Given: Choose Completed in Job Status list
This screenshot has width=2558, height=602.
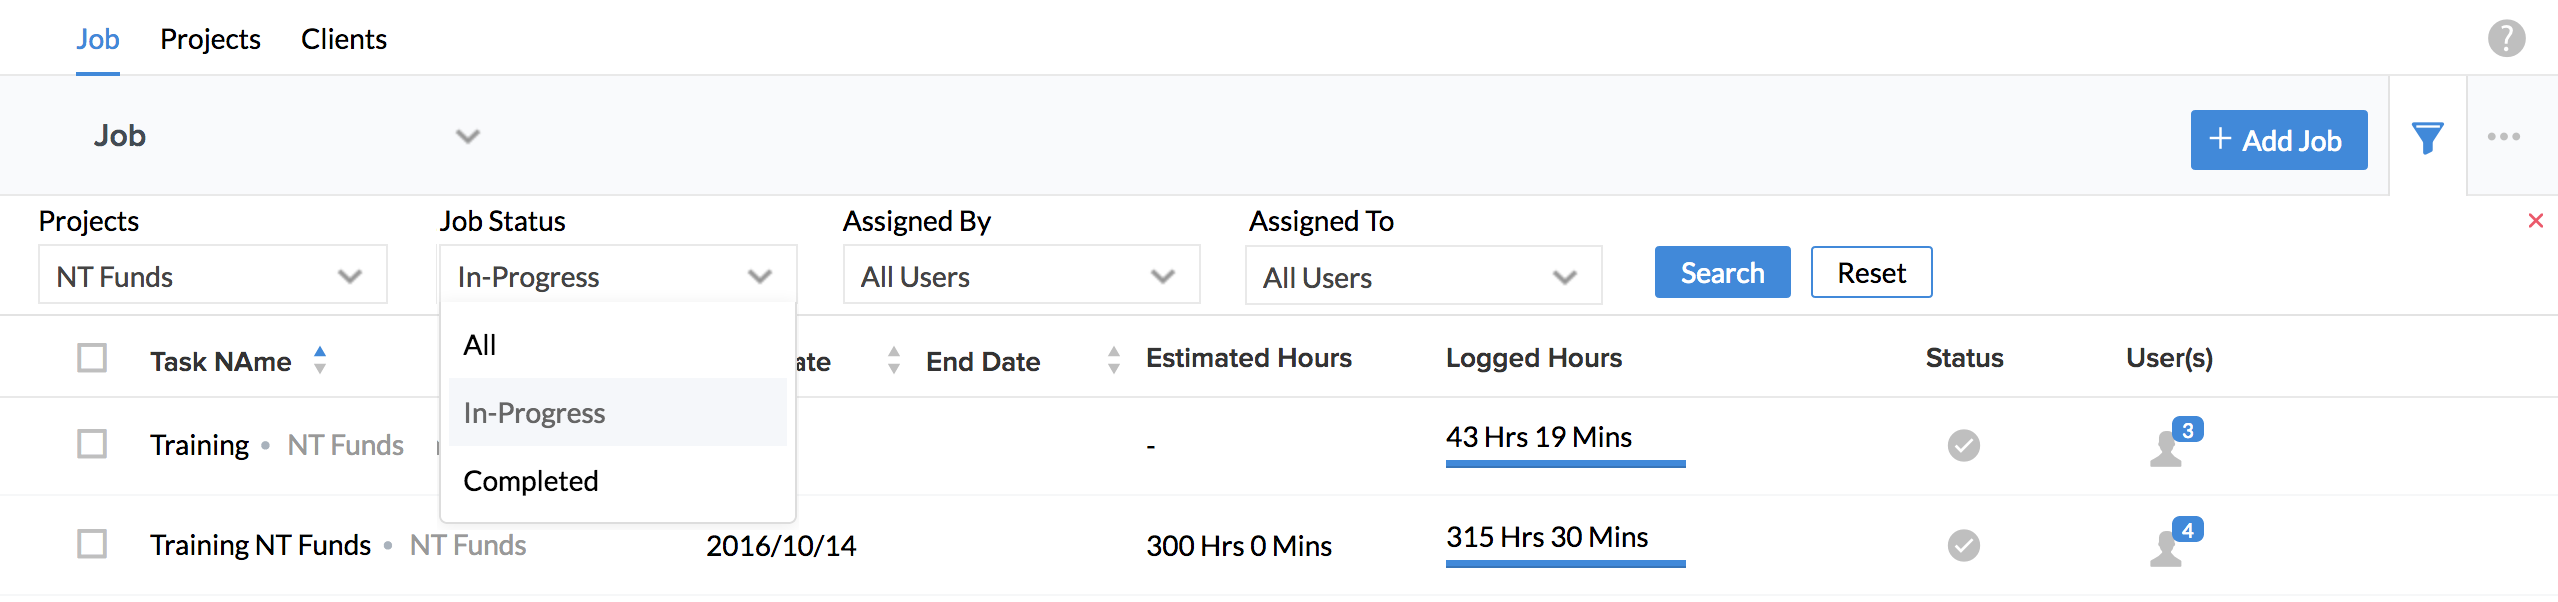Looking at the screenshot, I should click(x=531, y=481).
